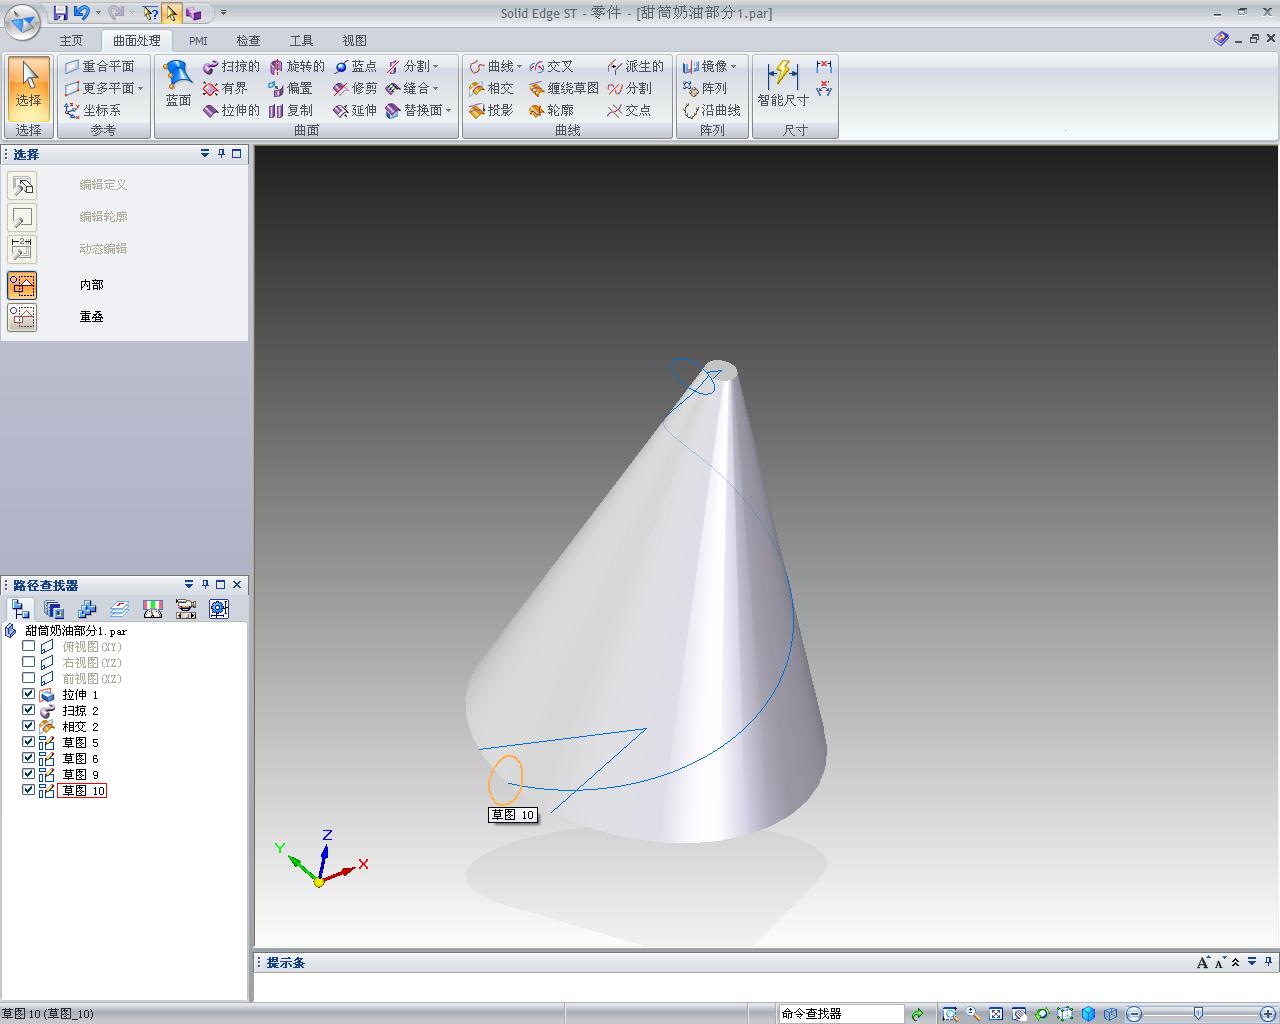The image size is (1280, 1024).
Task: Select the 选择 arrow tool in the ribbon
Action: pos(28,88)
